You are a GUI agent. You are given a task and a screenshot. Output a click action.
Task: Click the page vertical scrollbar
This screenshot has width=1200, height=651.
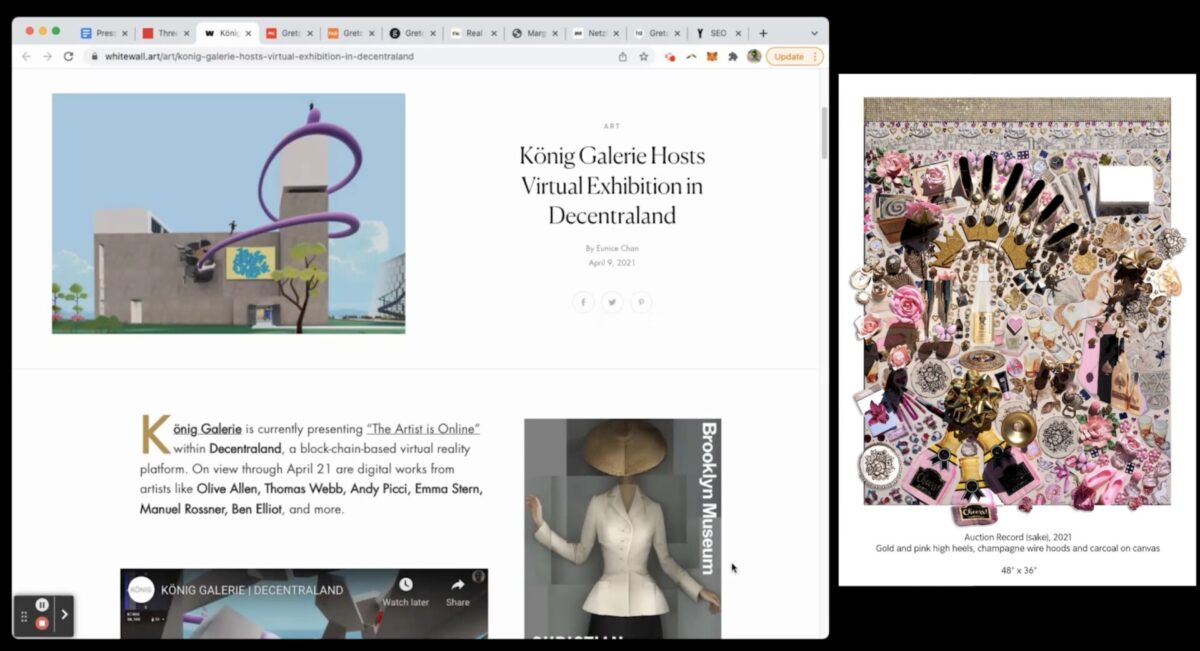824,133
